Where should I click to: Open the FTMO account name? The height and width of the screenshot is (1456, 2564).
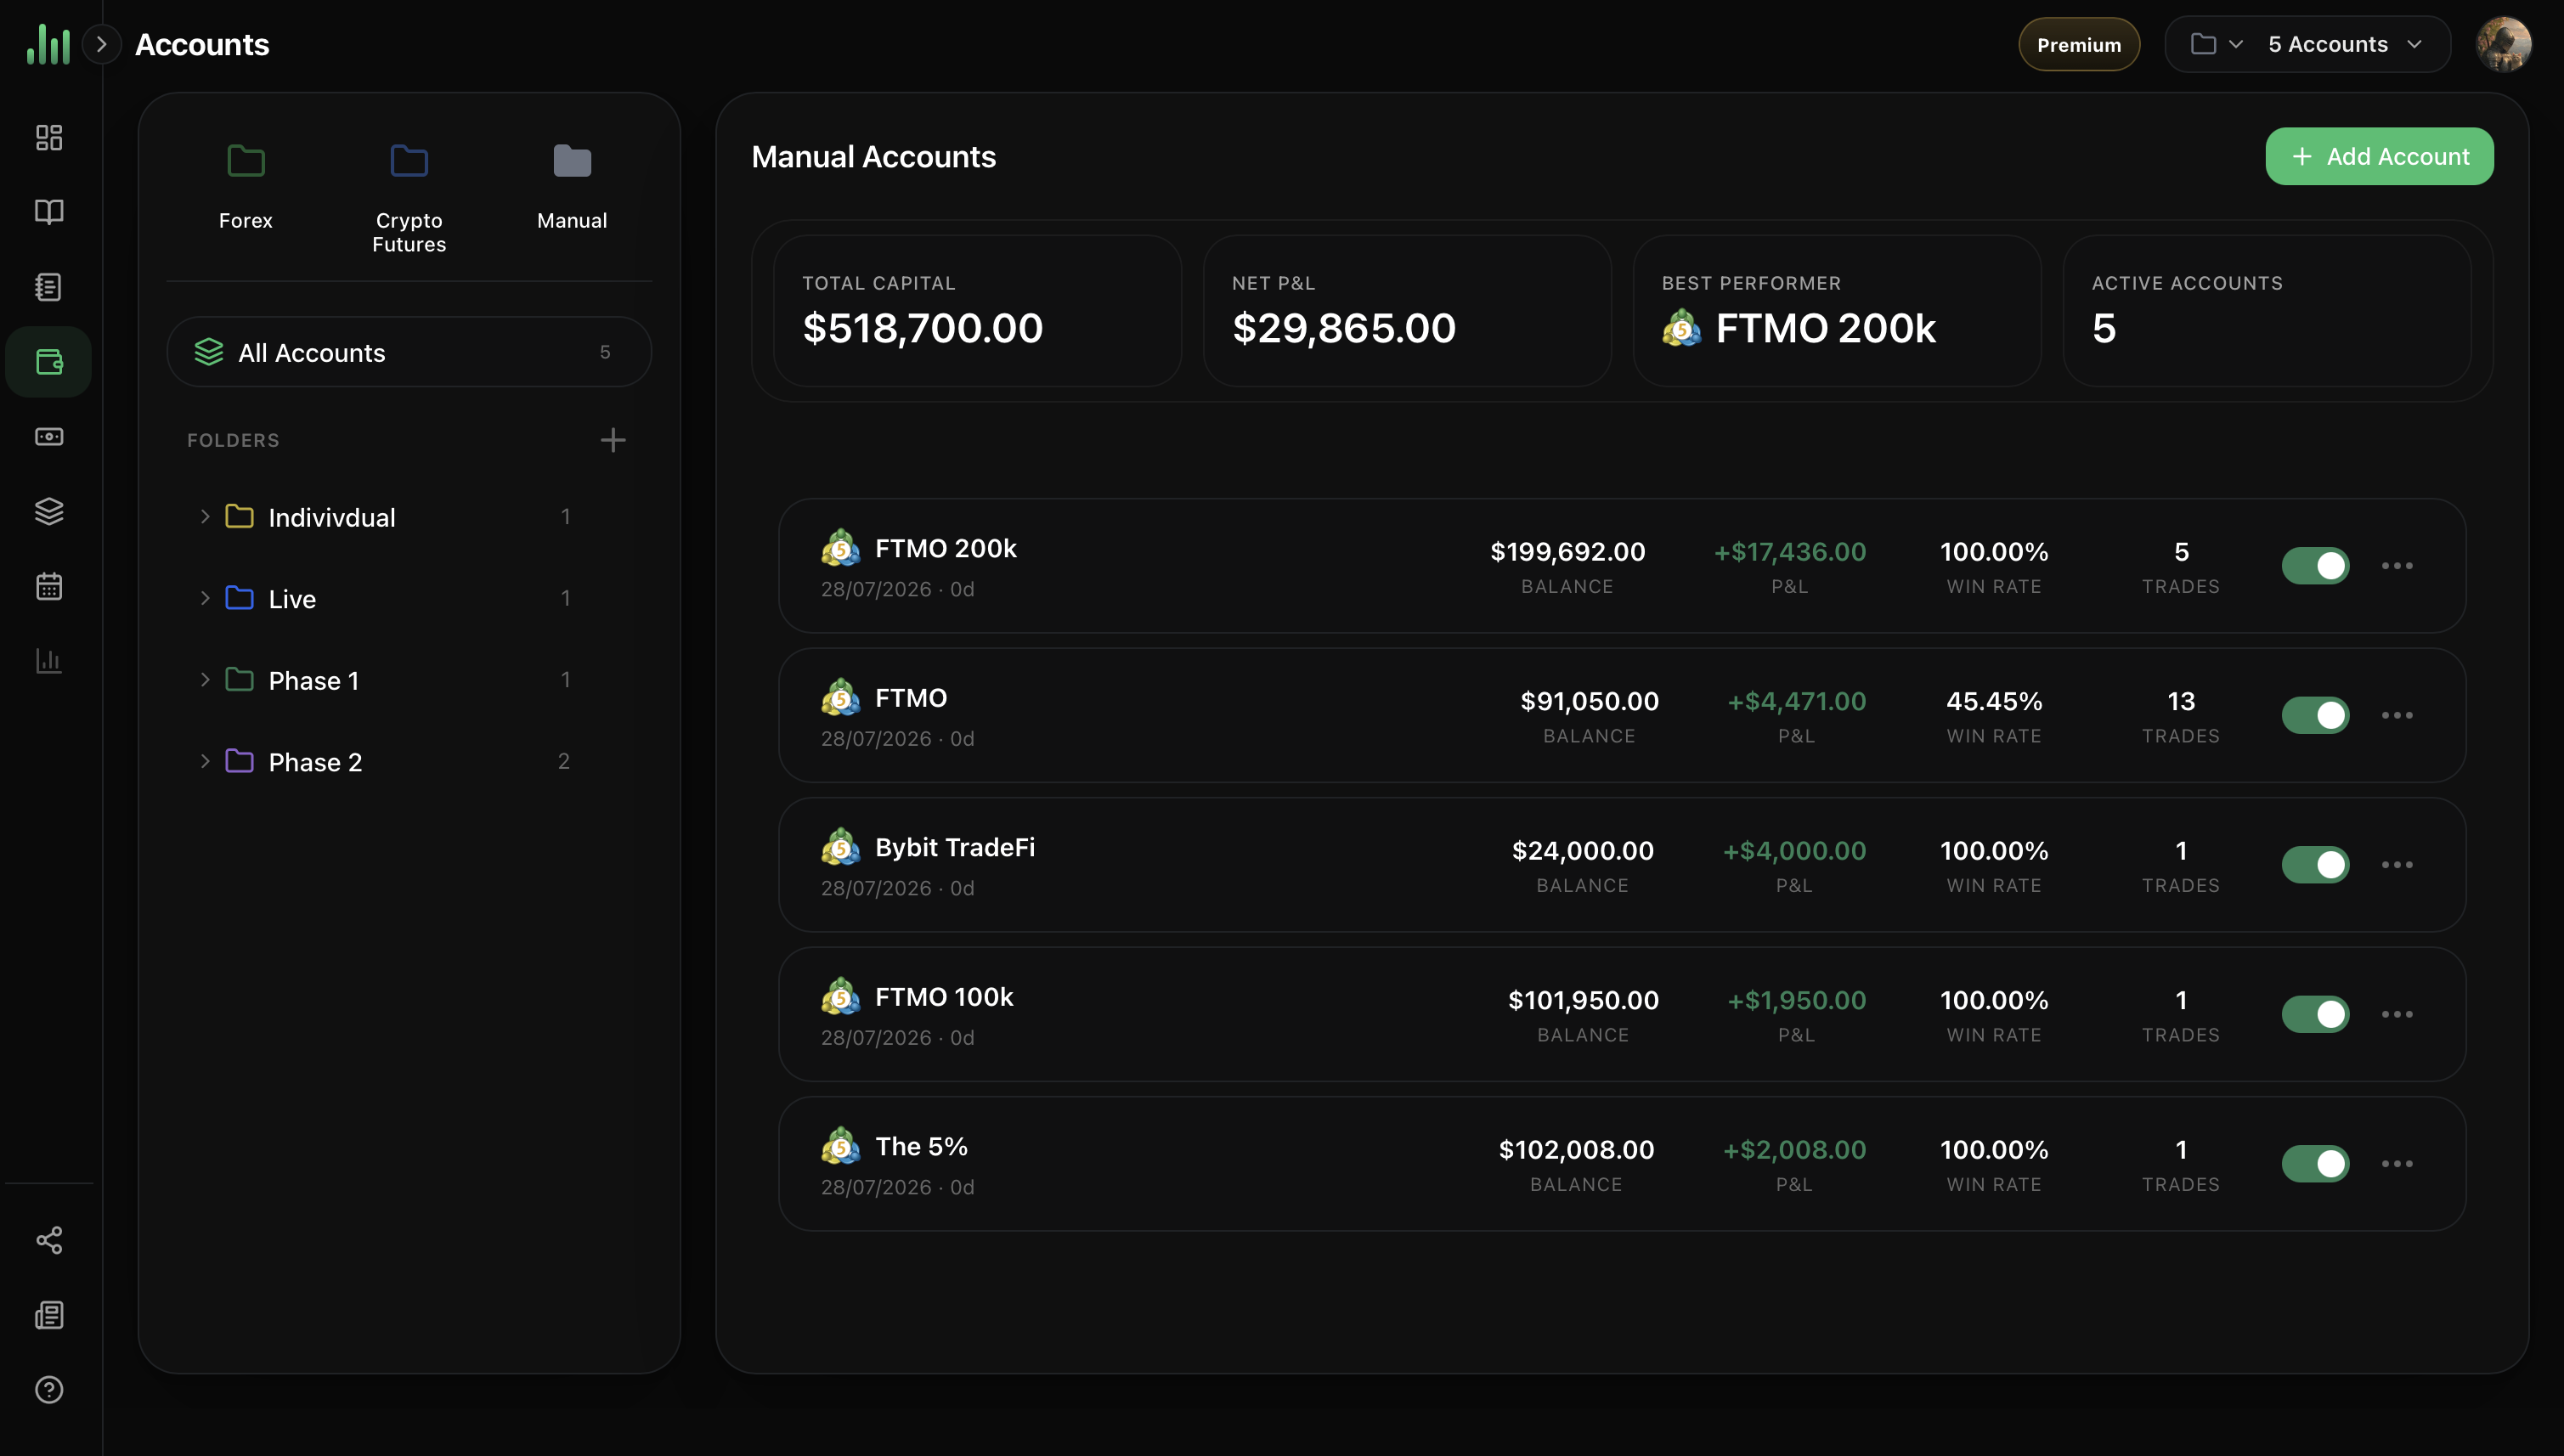(911, 698)
